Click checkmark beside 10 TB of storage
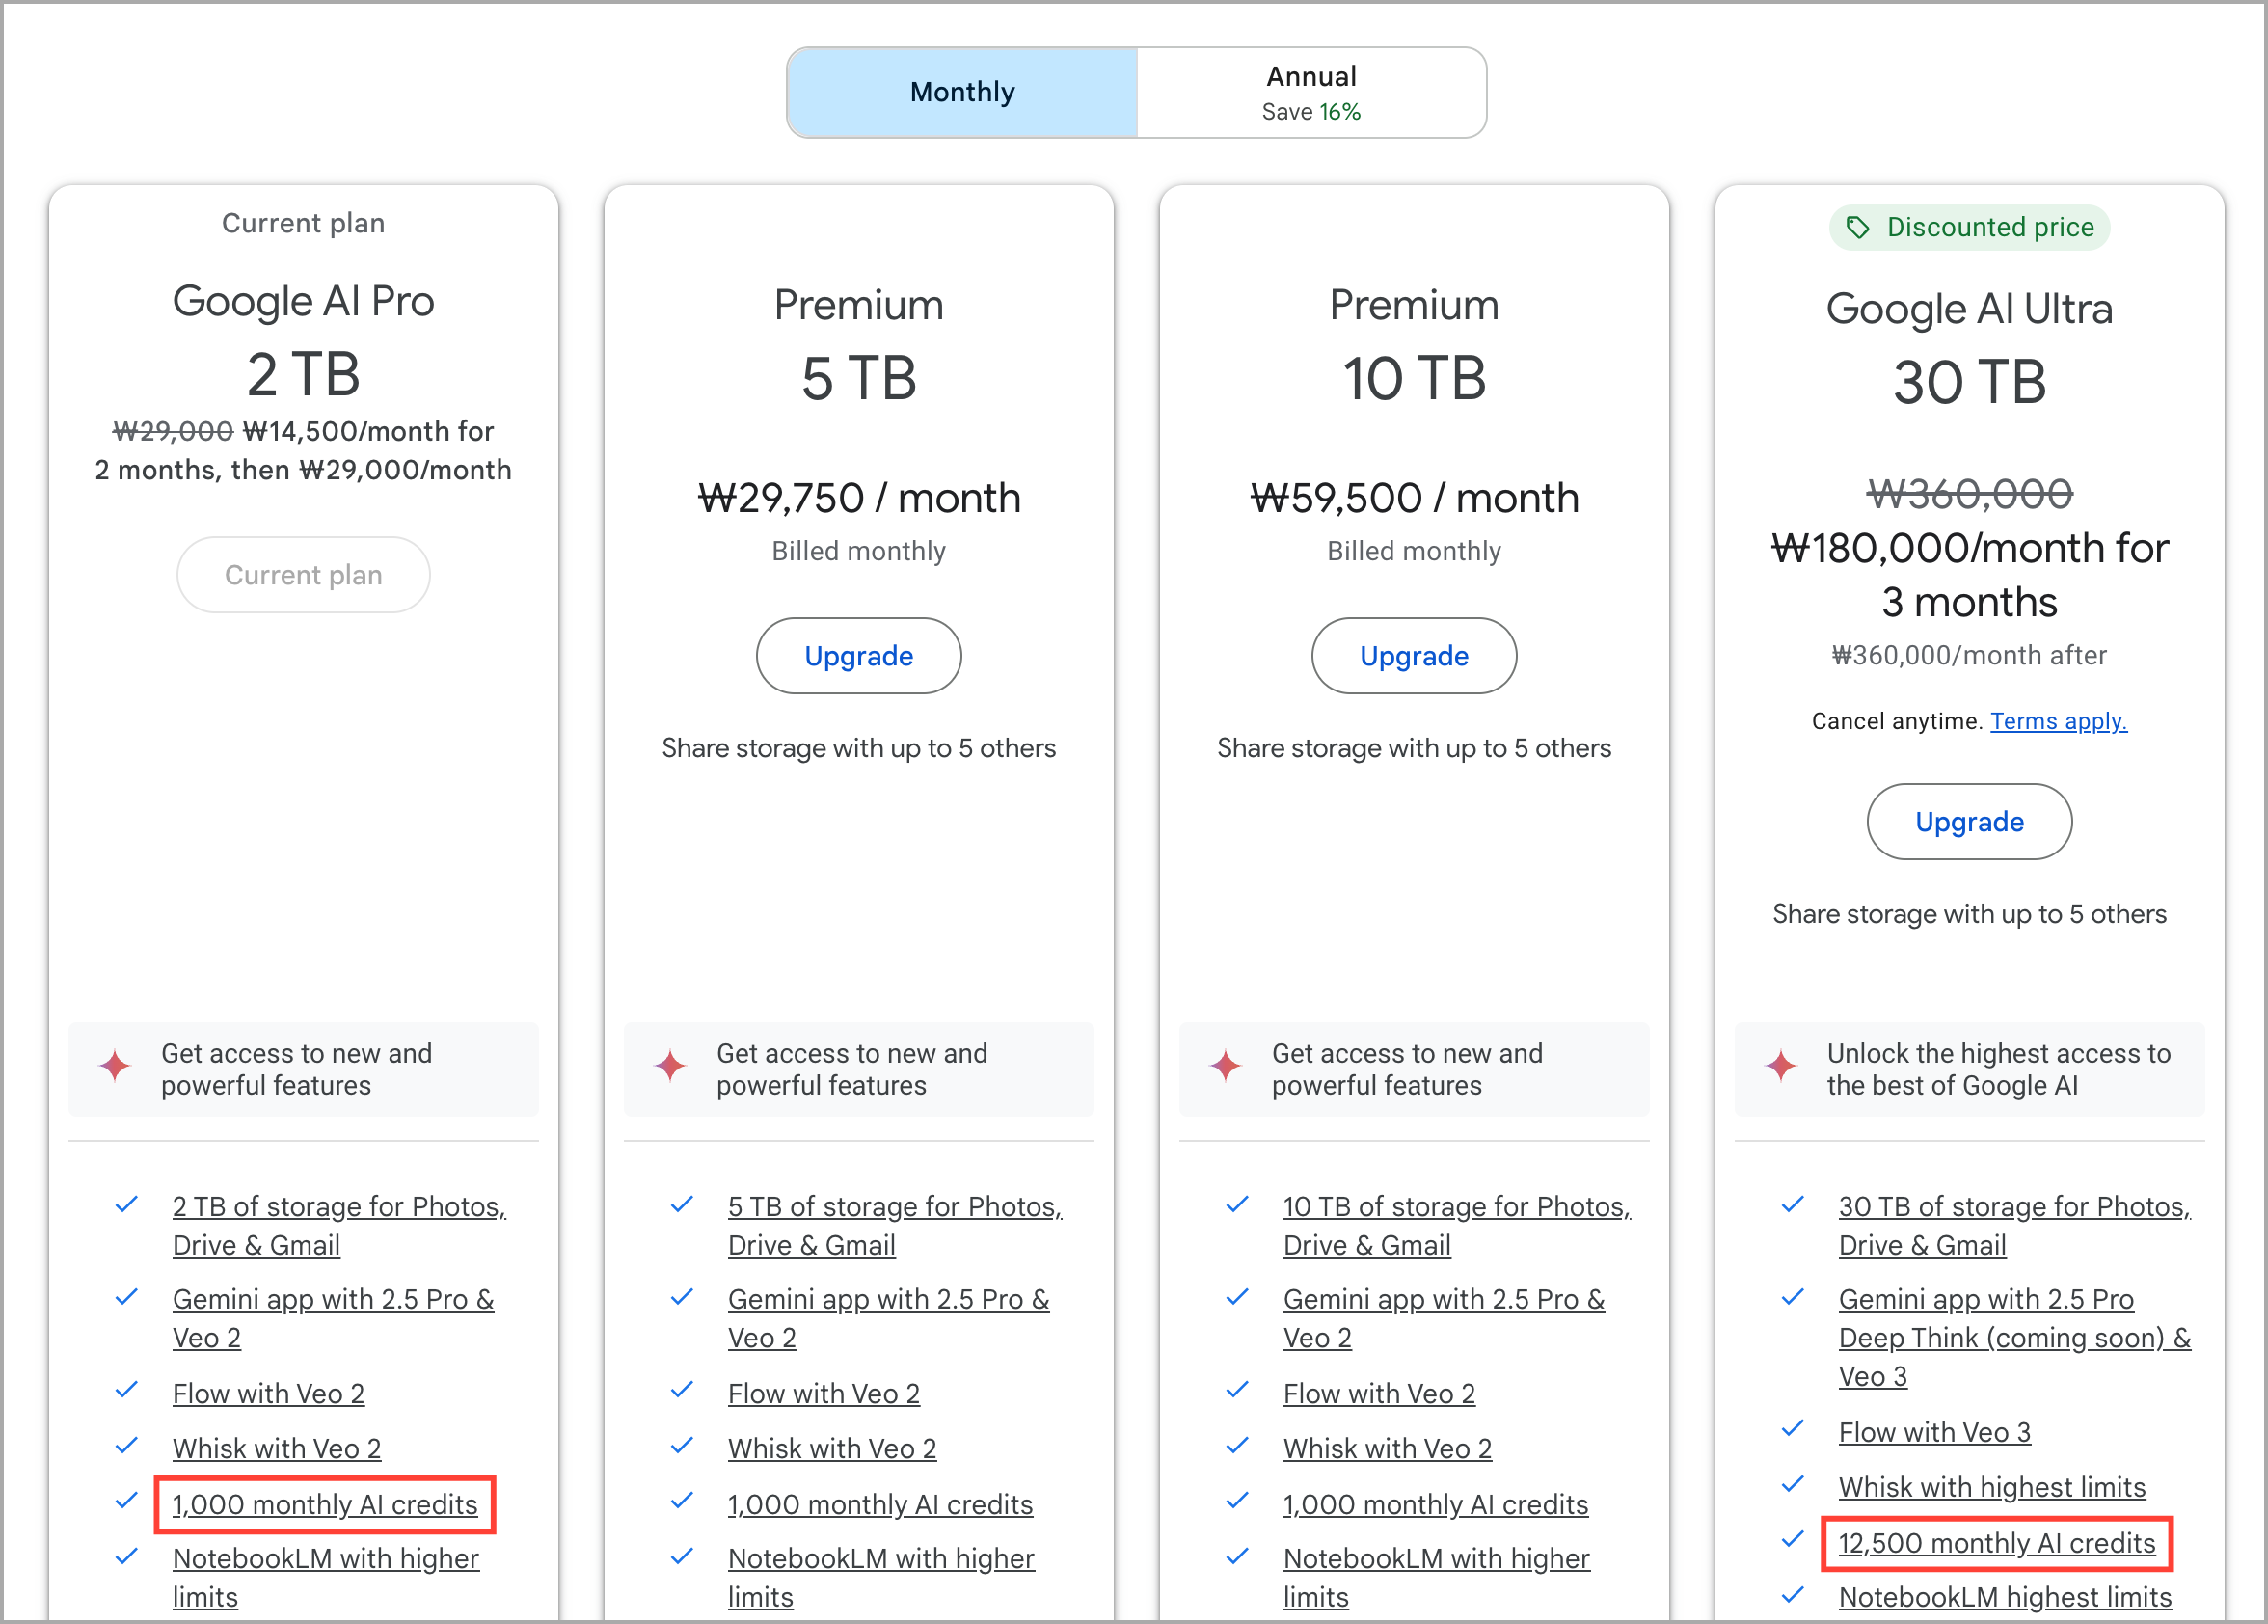The width and height of the screenshot is (2268, 1624). (1237, 1204)
